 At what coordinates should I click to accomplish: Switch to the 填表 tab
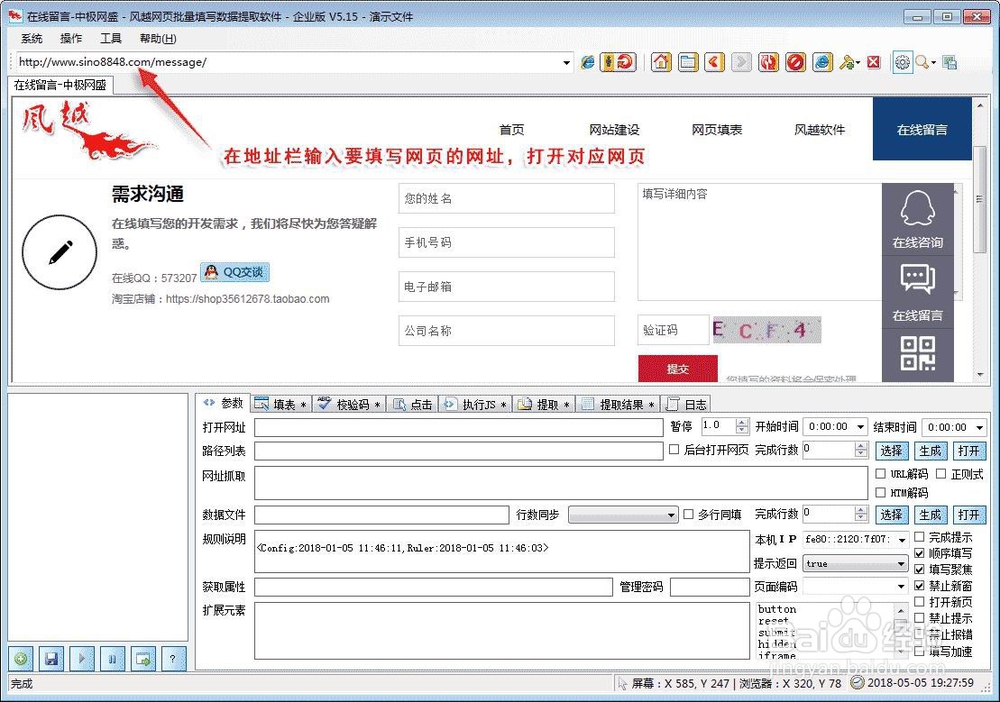[x=281, y=404]
